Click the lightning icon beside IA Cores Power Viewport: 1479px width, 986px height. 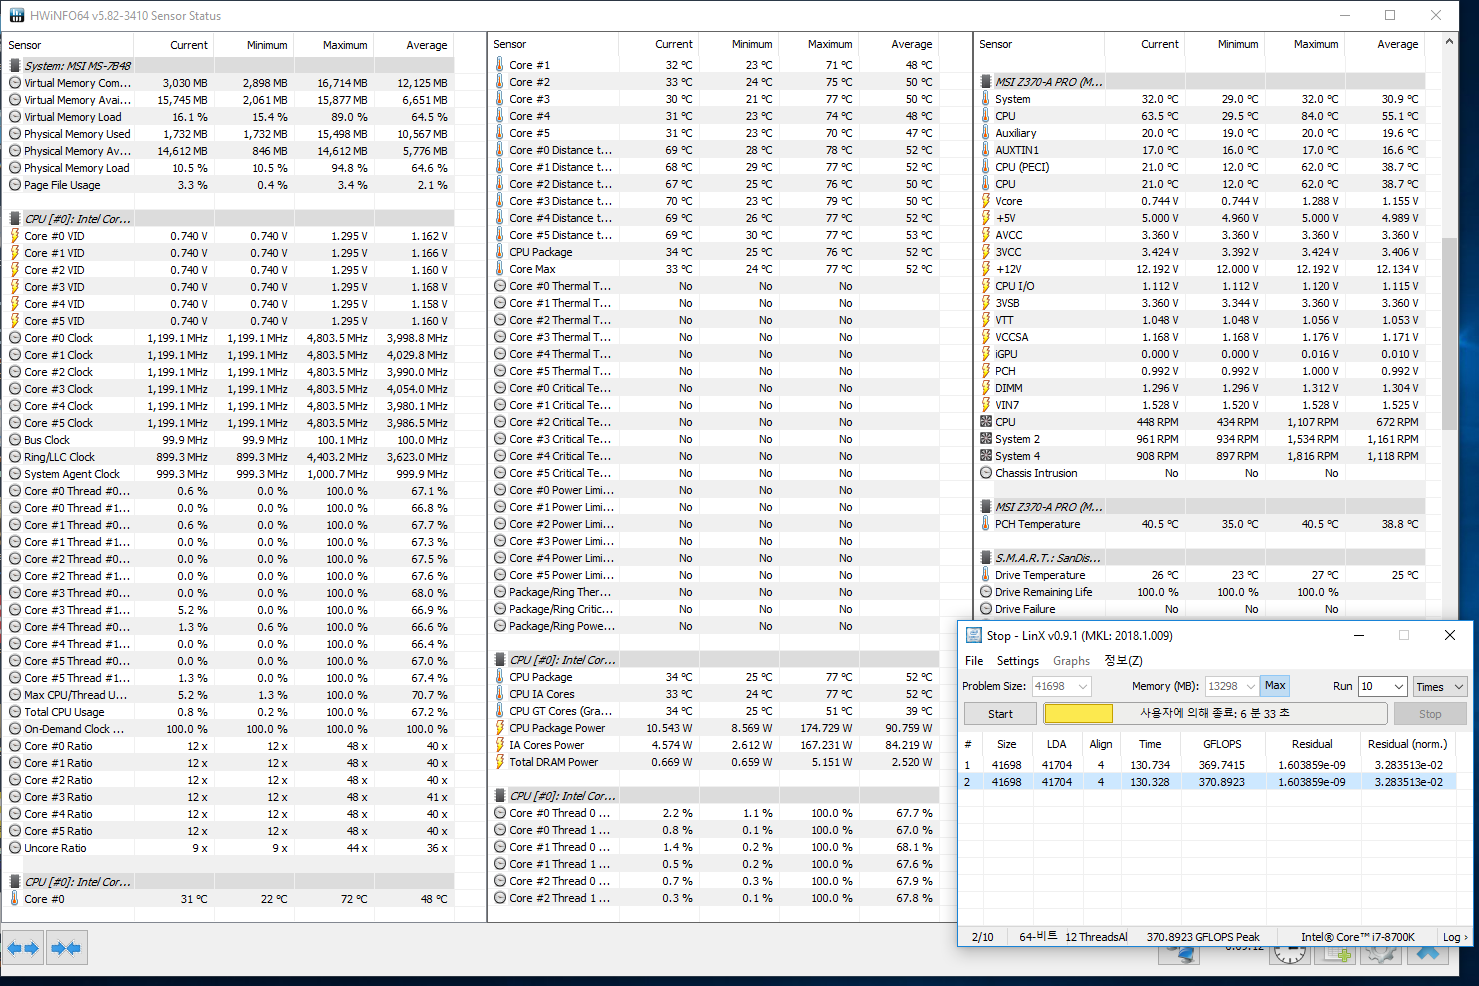point(500,745)
